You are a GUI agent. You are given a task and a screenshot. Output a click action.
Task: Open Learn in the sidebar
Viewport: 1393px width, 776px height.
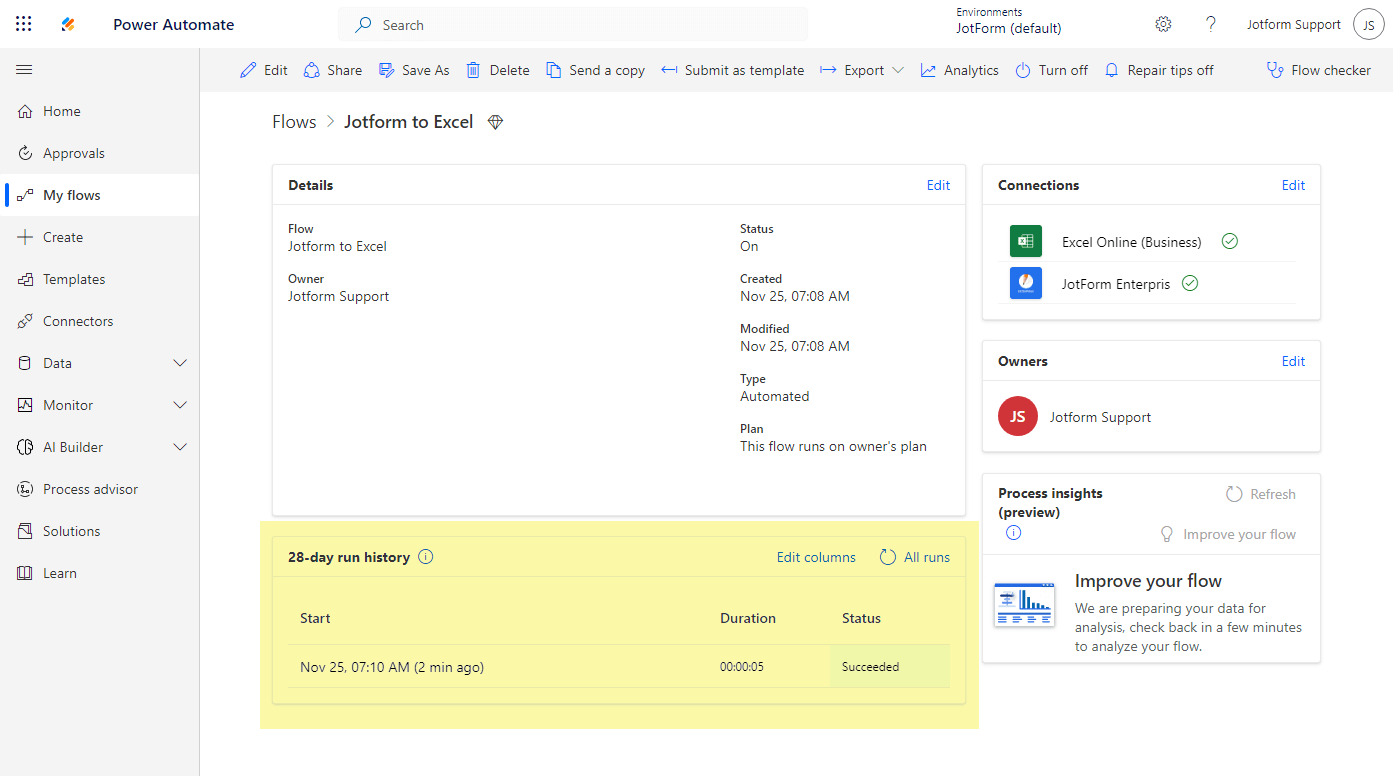click(x=100, y=573)
